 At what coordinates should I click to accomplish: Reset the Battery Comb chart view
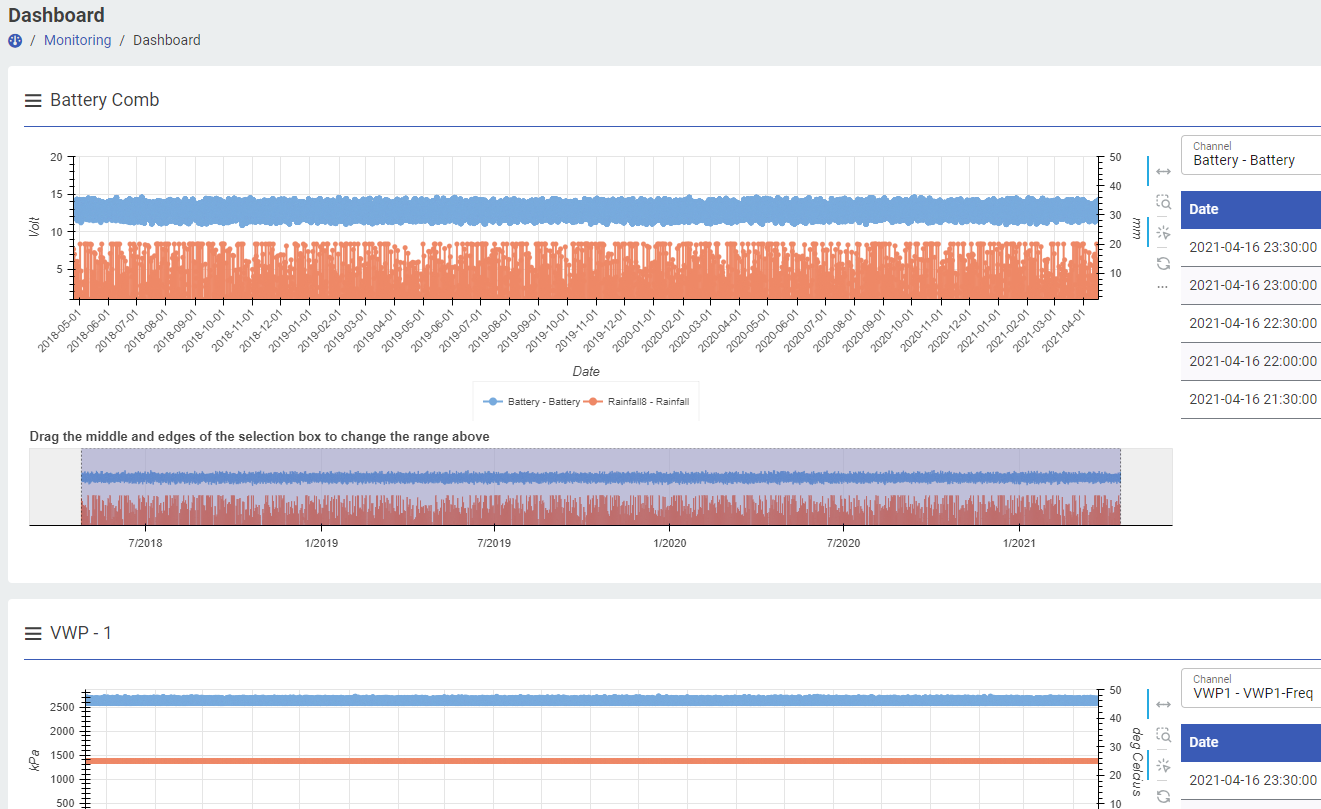[x=1163, y=263]
